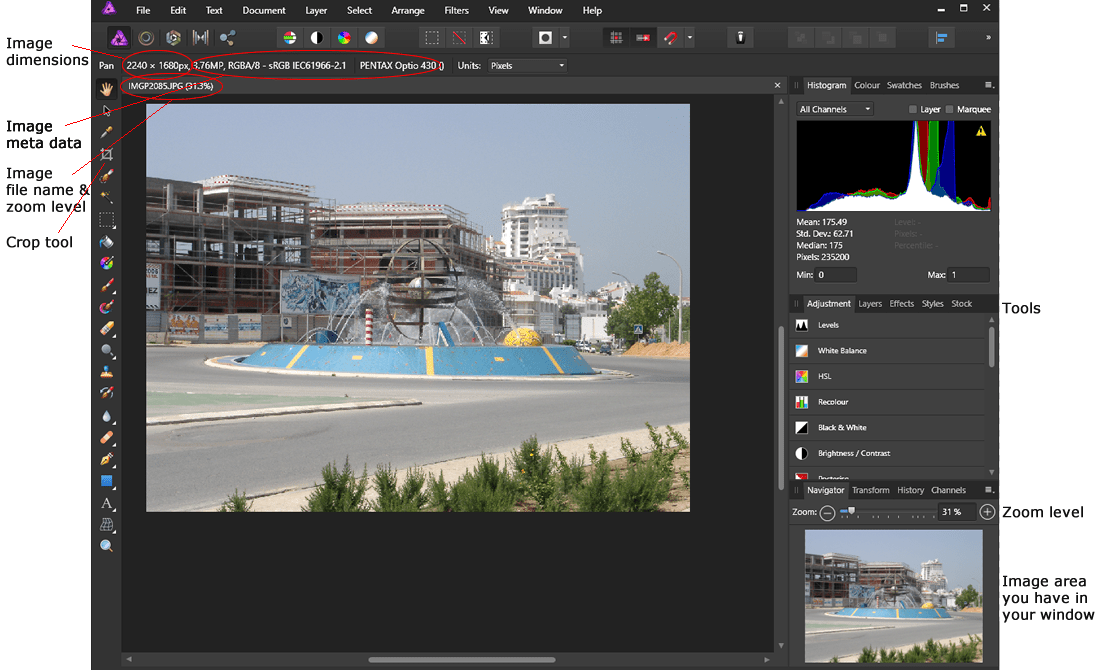Screen dimensions: 1100x670
Task: Open the Snapping options dropdown arrow
Action: click(690, 38)
